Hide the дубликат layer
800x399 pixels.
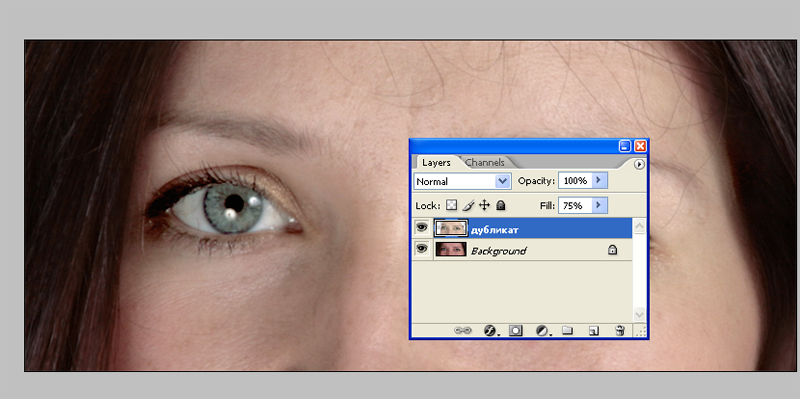(422, 228)
